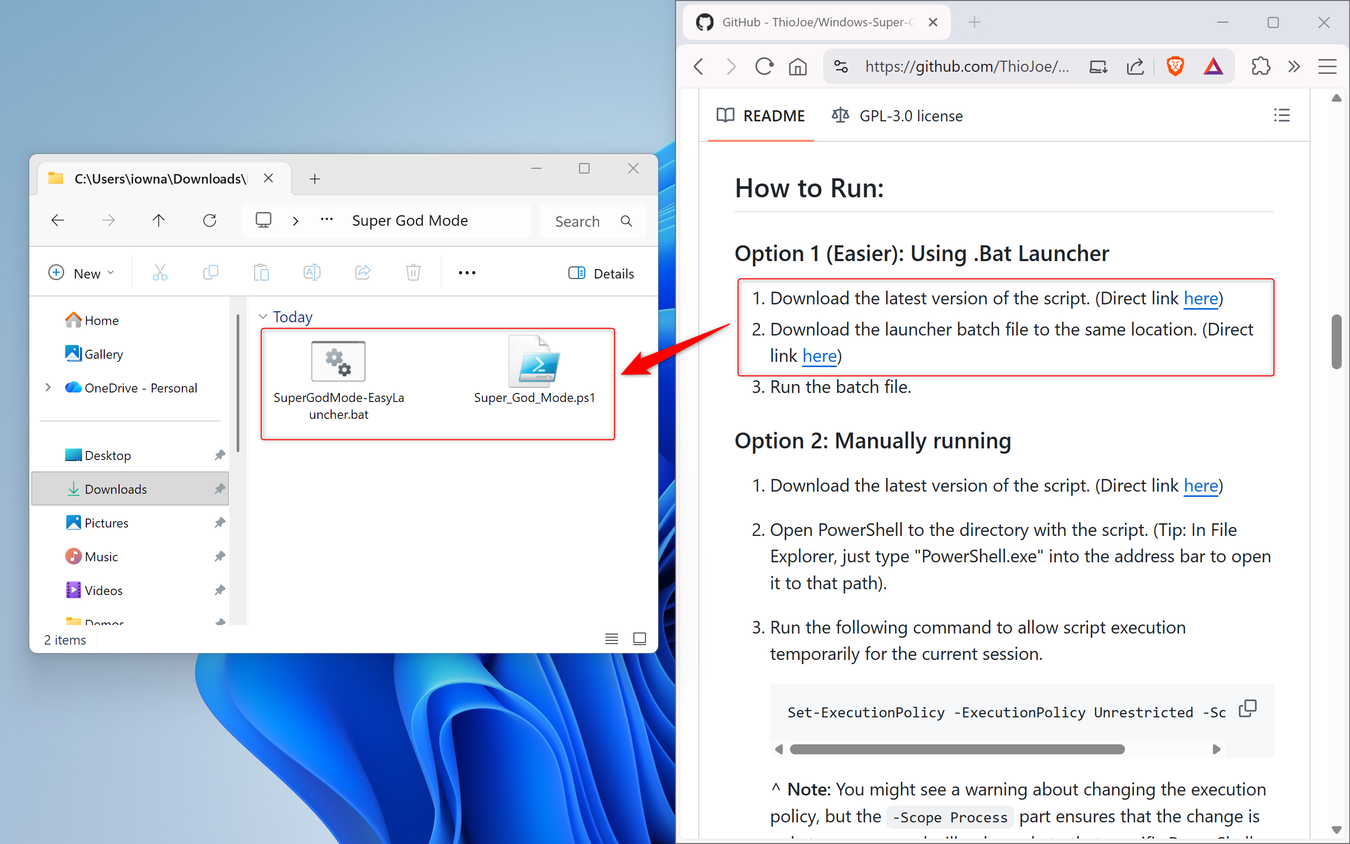Click the Delete trash icon
The image size is (1350, 844).
pyautogui.click(x=413, y=273)
